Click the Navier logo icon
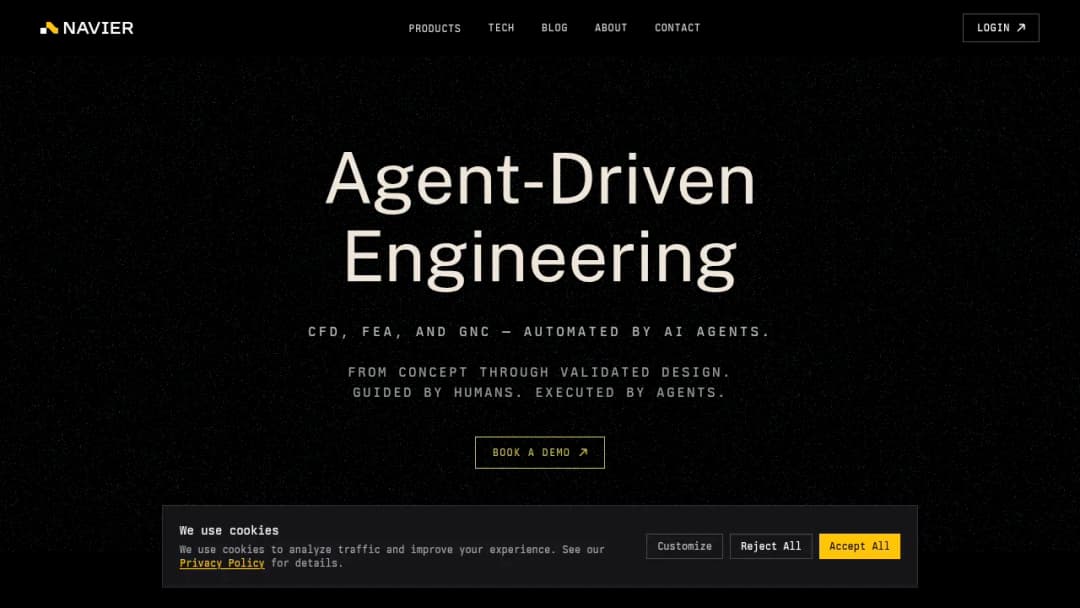This screenshot has height=608, width=1080. [49, 28]
